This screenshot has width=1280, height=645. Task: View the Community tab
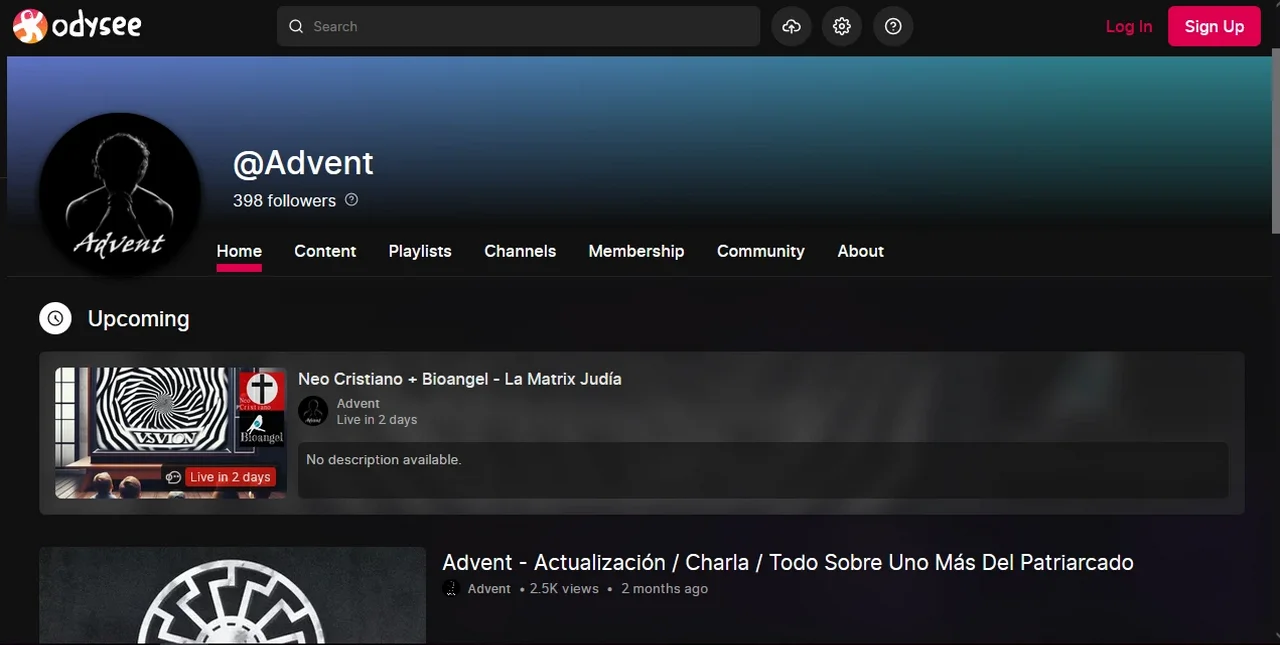[760, 251]
